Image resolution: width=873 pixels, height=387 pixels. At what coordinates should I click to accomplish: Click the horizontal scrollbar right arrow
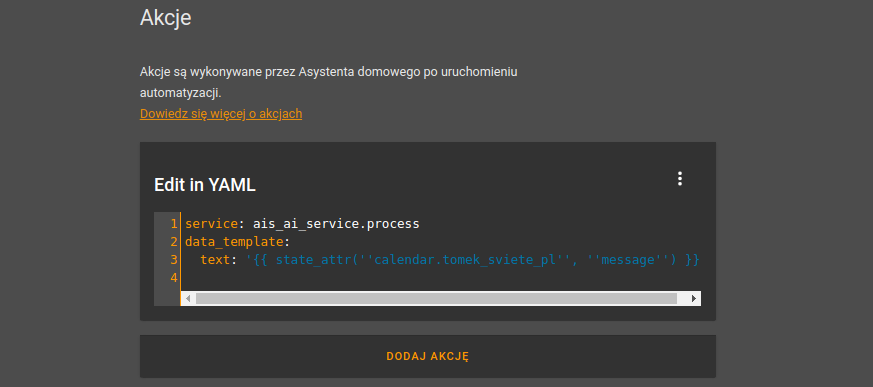(694, 298)
